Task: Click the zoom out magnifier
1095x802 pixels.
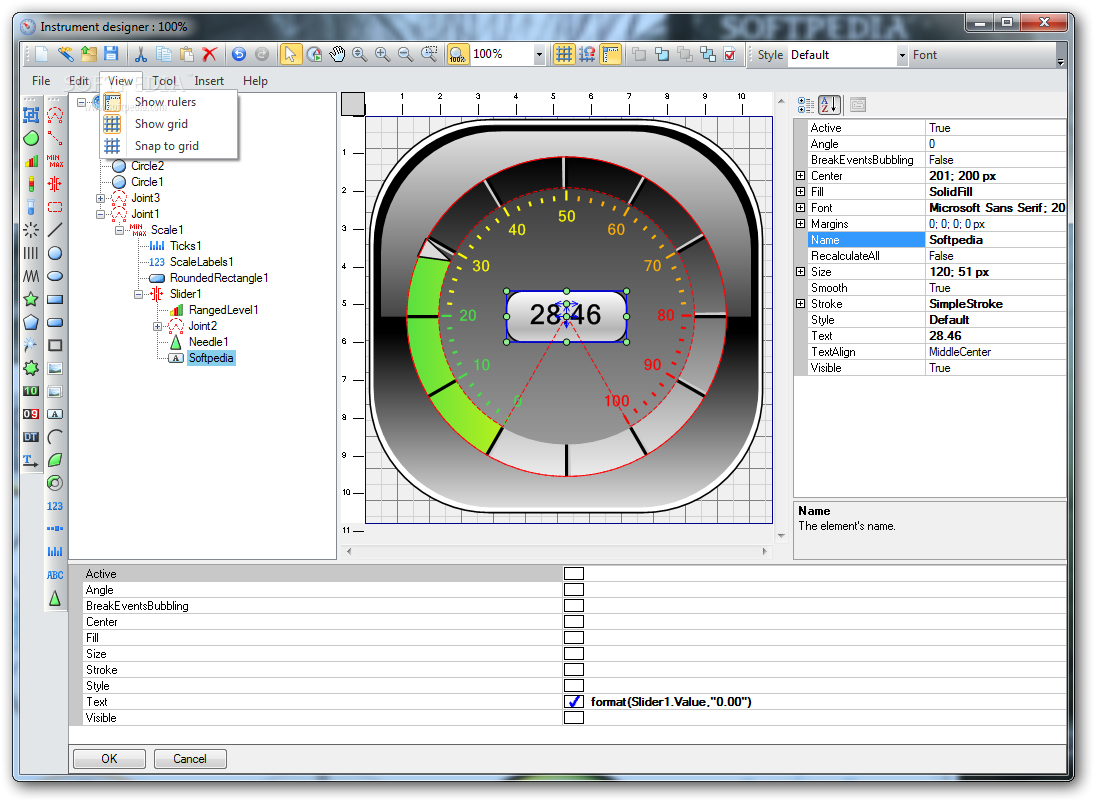Action: click(405, 54)
